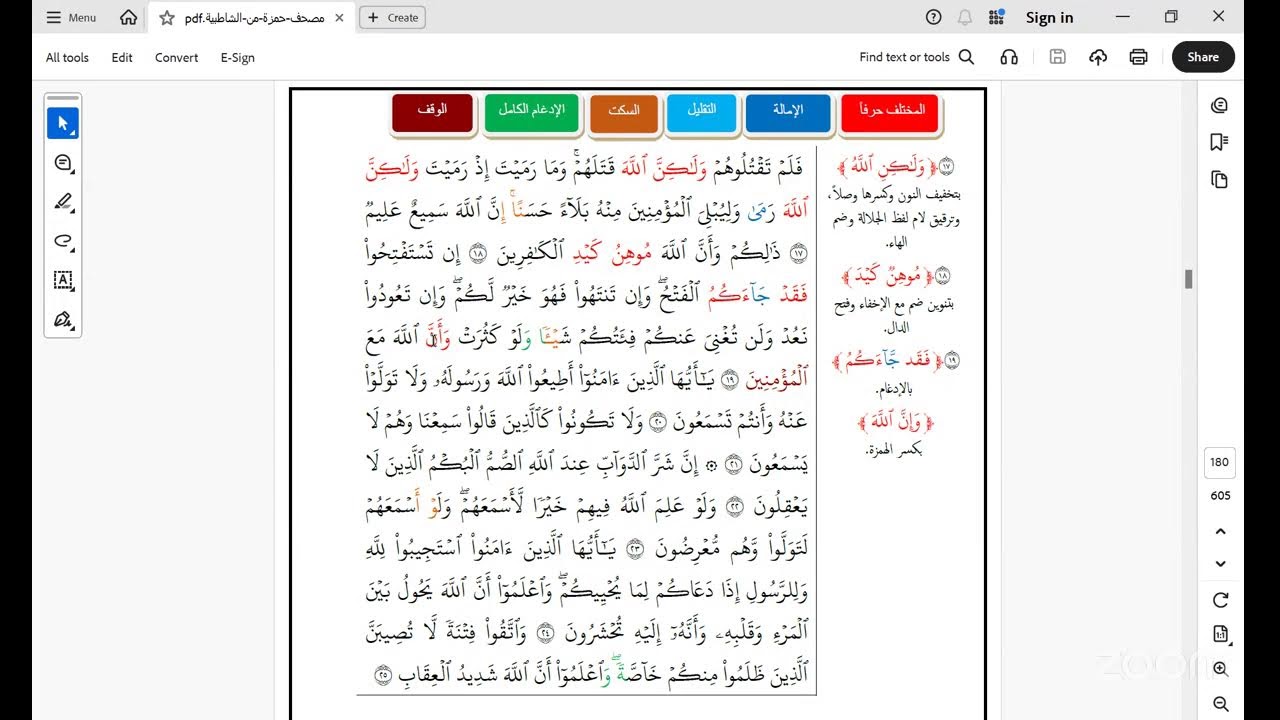Open All tools menu
1280x720 pixels.
[67, 57]
